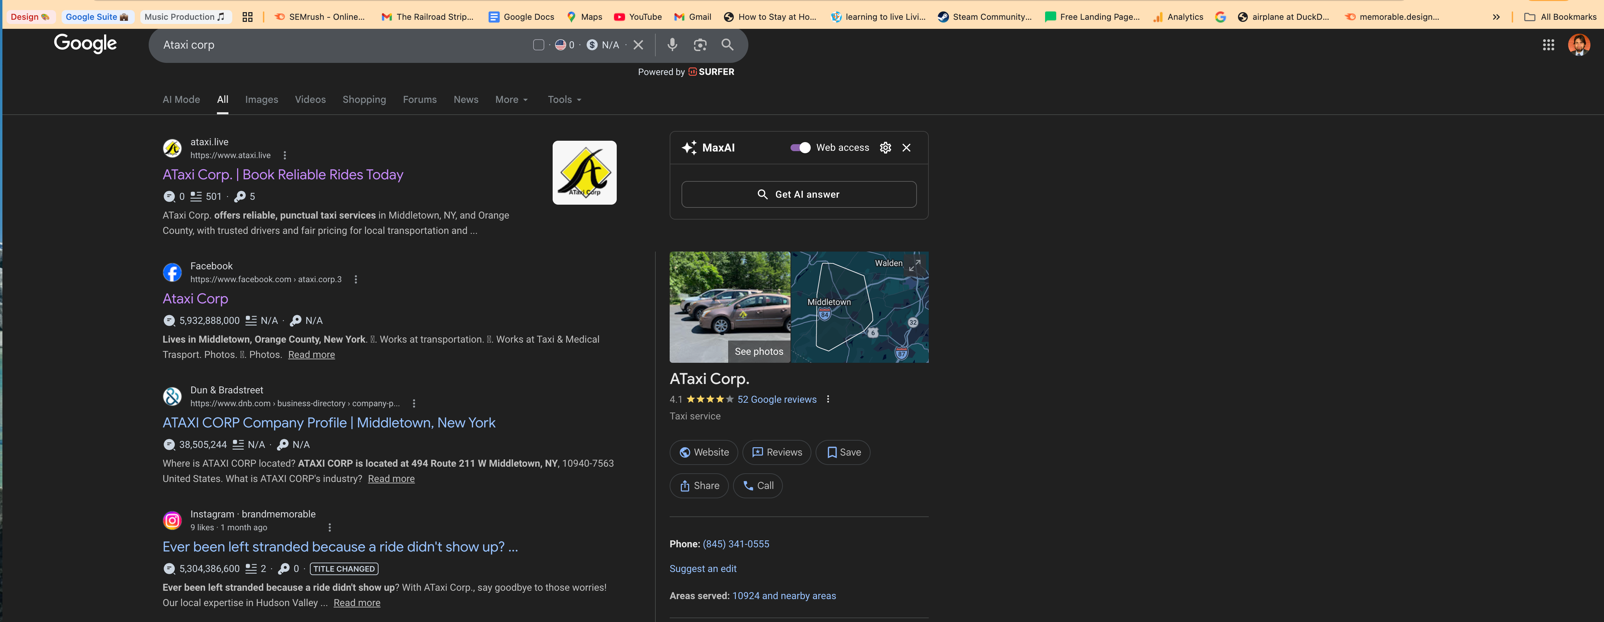
Task: Open Google account profile avatar
Action: point(1579,45)
